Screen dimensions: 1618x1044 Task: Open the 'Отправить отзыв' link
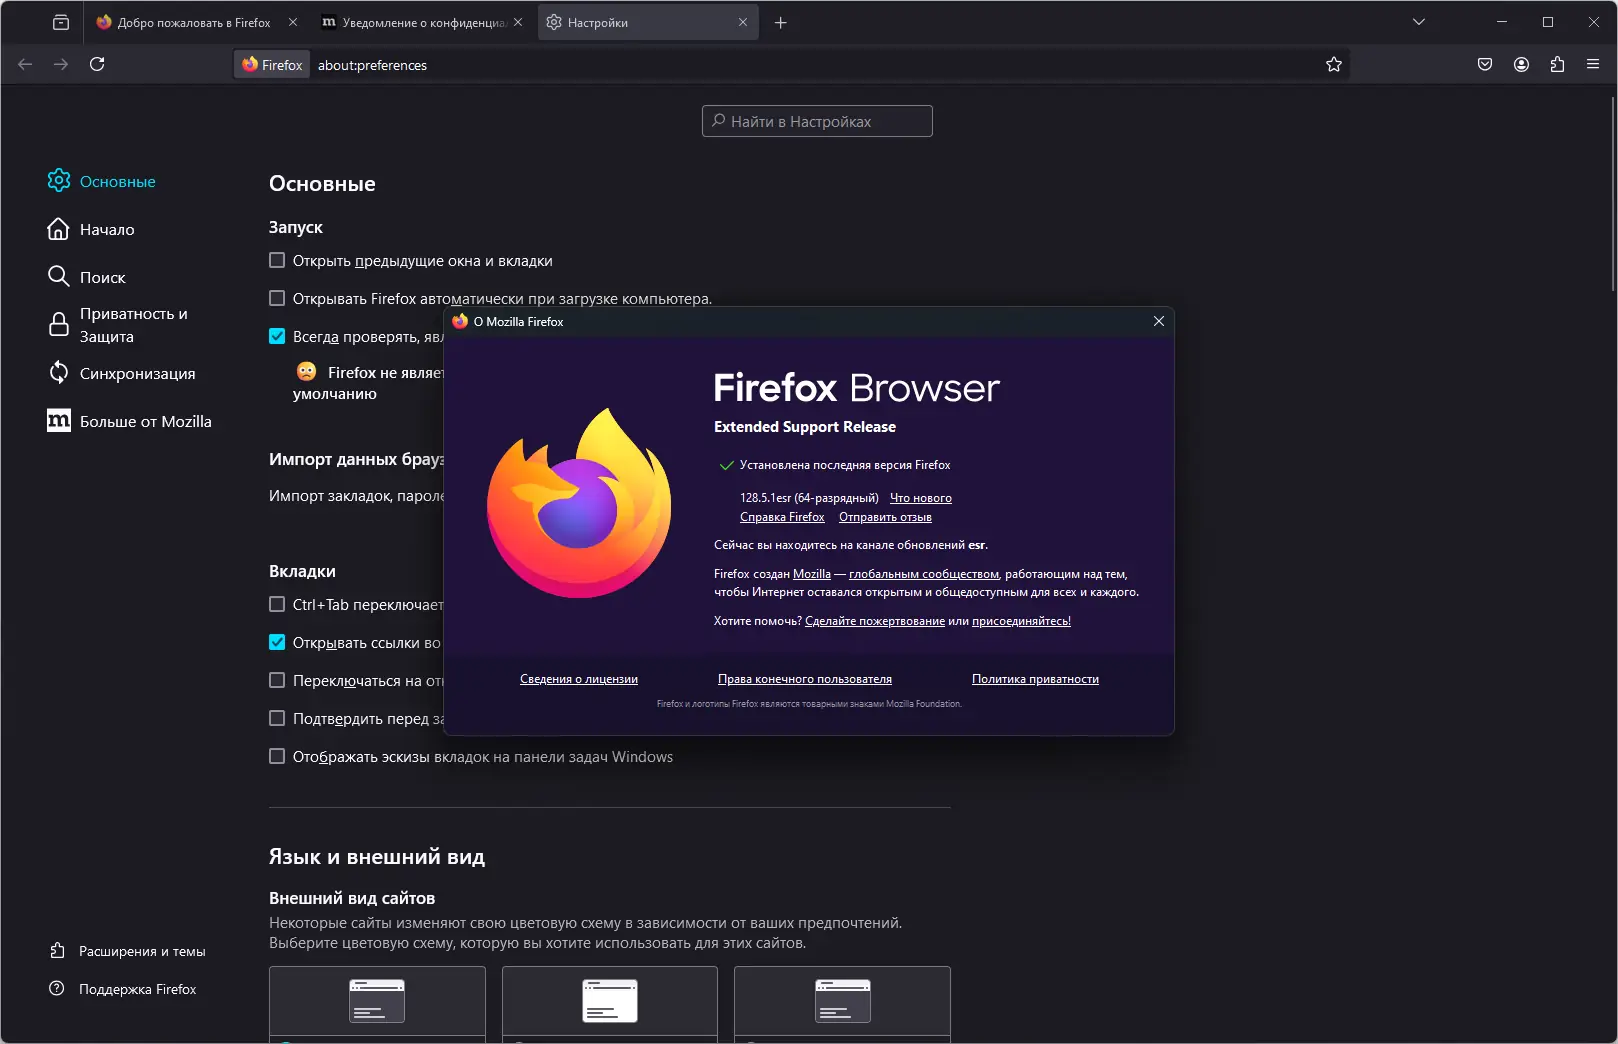[885, 517]
